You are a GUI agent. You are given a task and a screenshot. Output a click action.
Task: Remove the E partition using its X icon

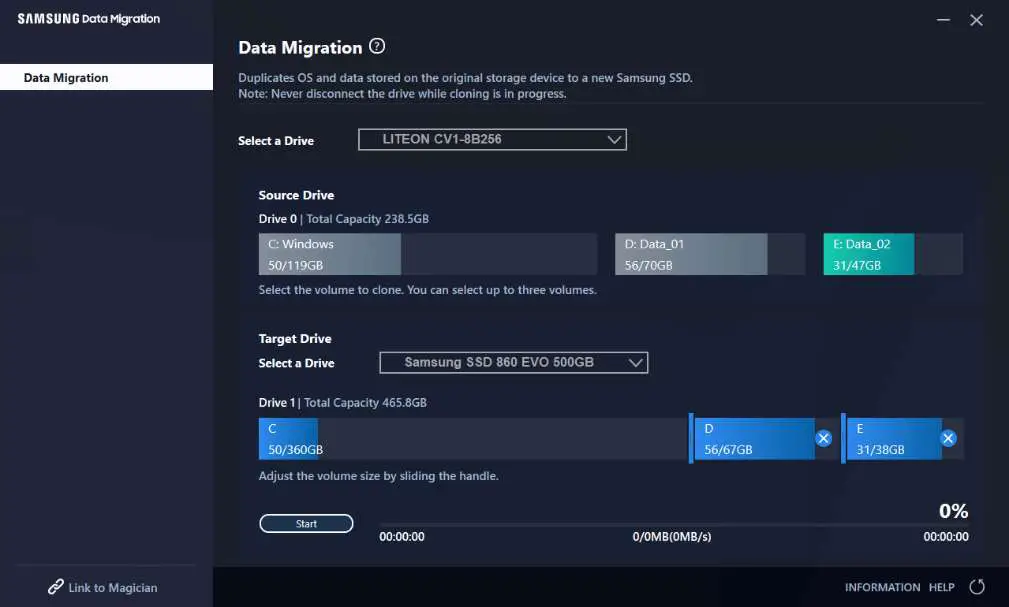tap(947, 437)
